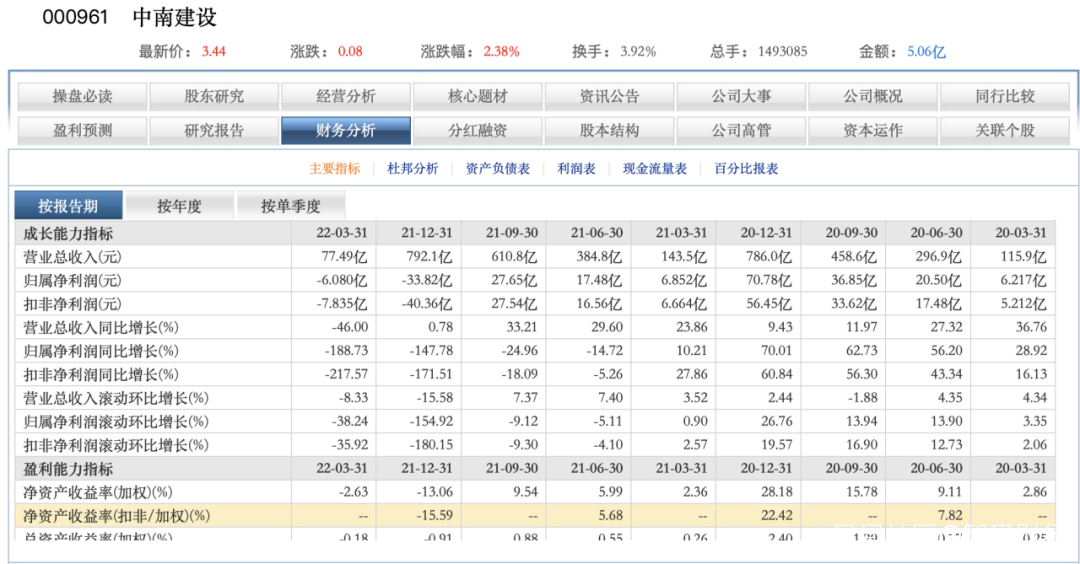Open 资讯公告 page
The image size is (1080, 564).
(609, 97)
